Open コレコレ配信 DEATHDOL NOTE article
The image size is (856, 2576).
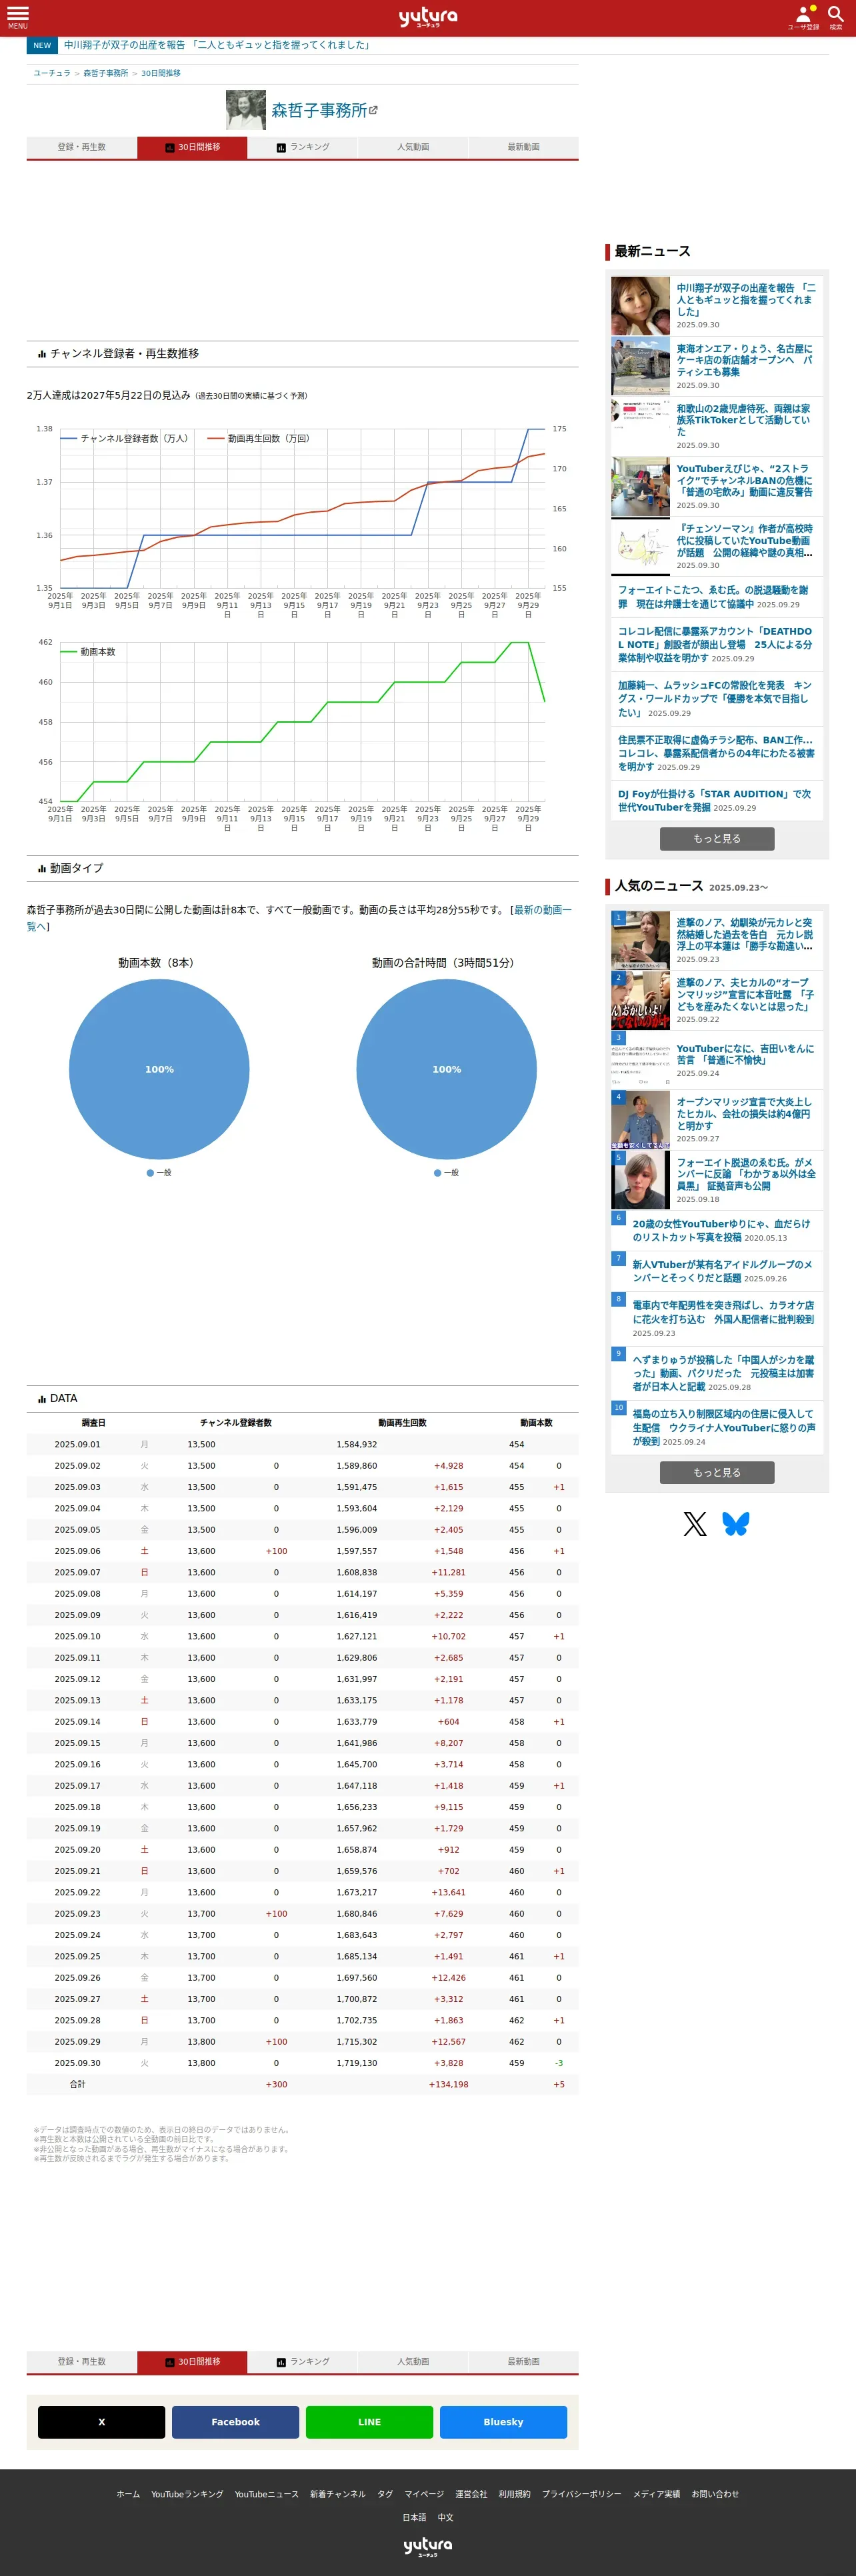(x=715, y=645)
